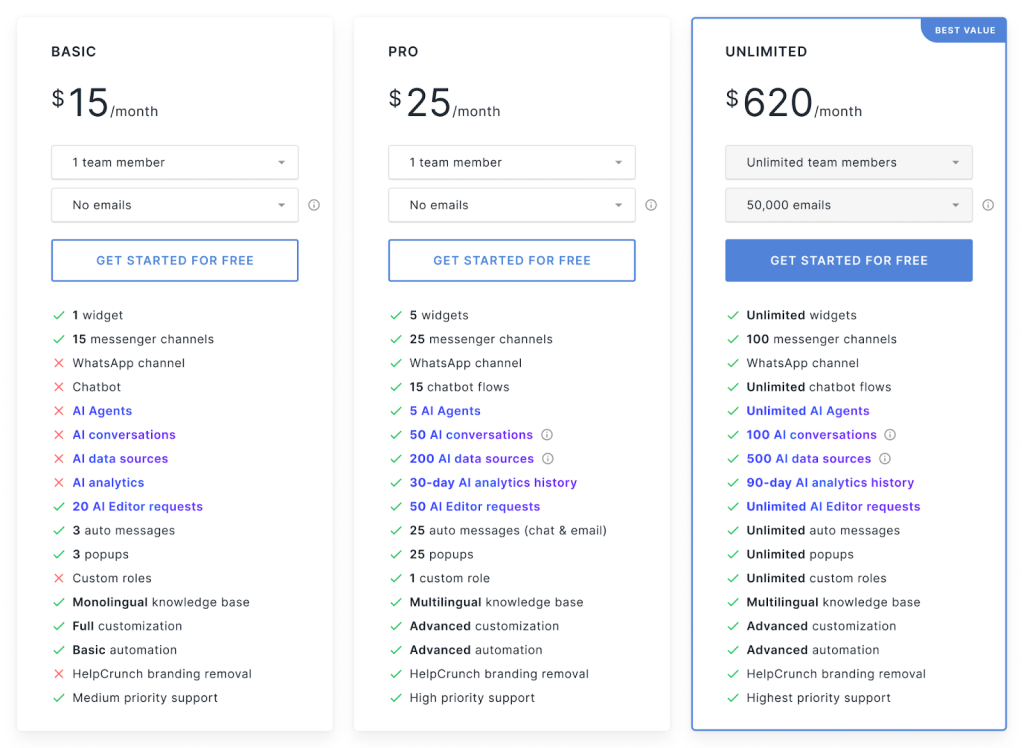Expand the 50,000 emails dropdown

click(x=848, y=205)
